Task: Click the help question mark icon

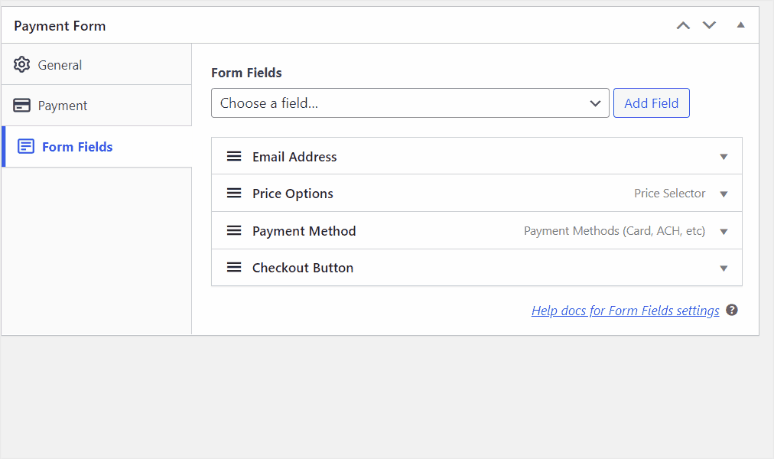Action: click(732, 310)
